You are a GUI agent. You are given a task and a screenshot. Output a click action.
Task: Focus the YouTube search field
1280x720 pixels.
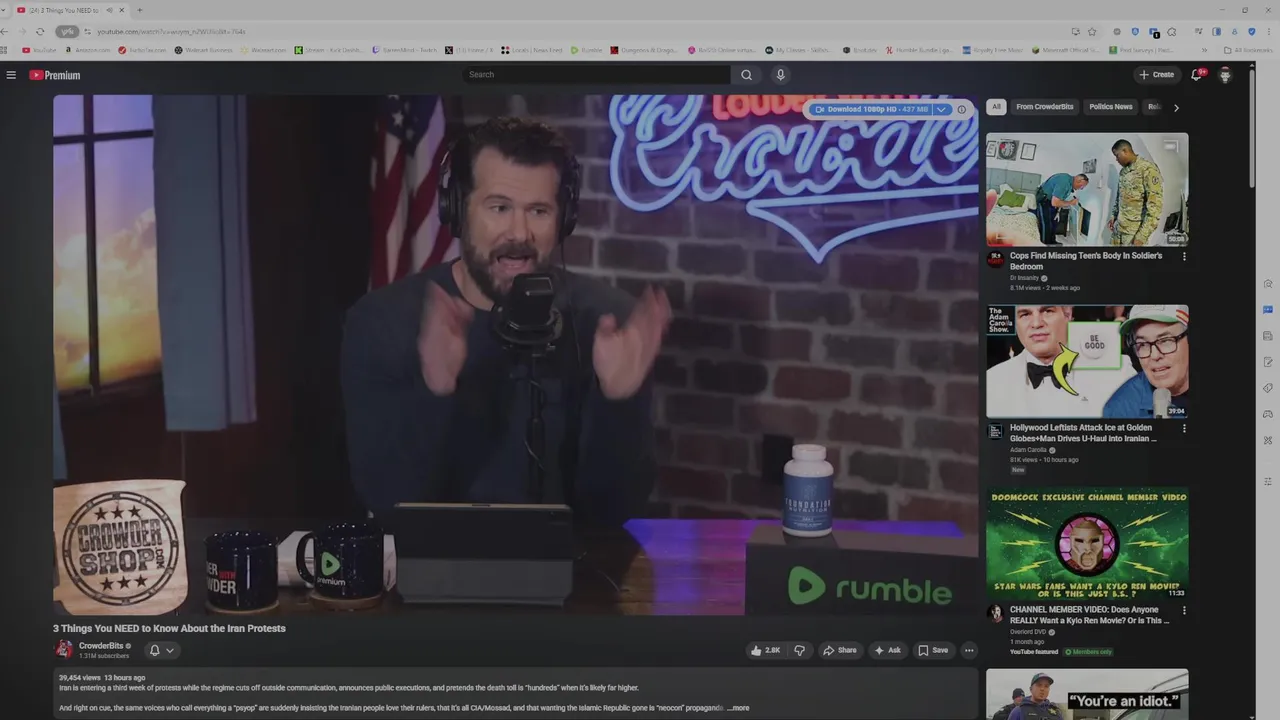tap(598, 75)
